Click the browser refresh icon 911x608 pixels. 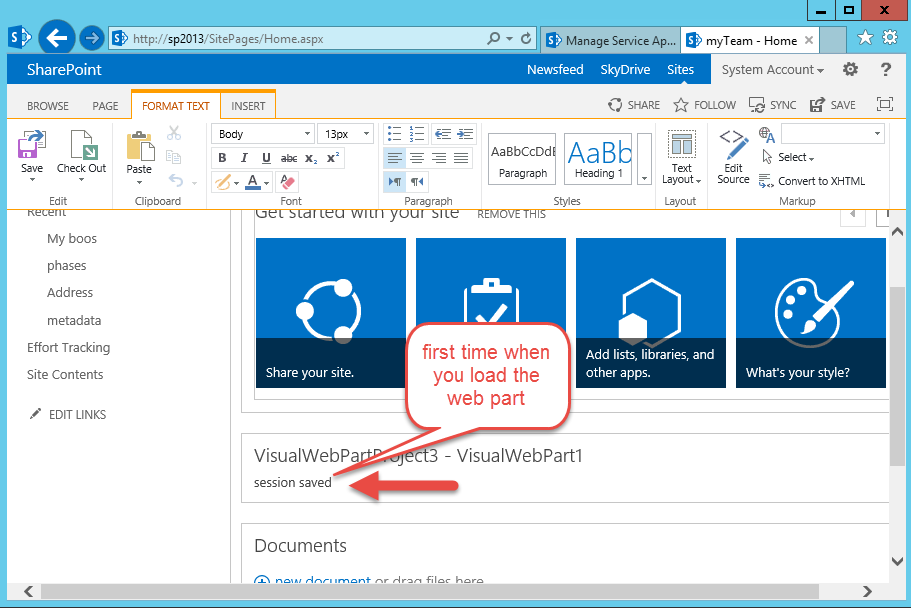tap(526, 38)
